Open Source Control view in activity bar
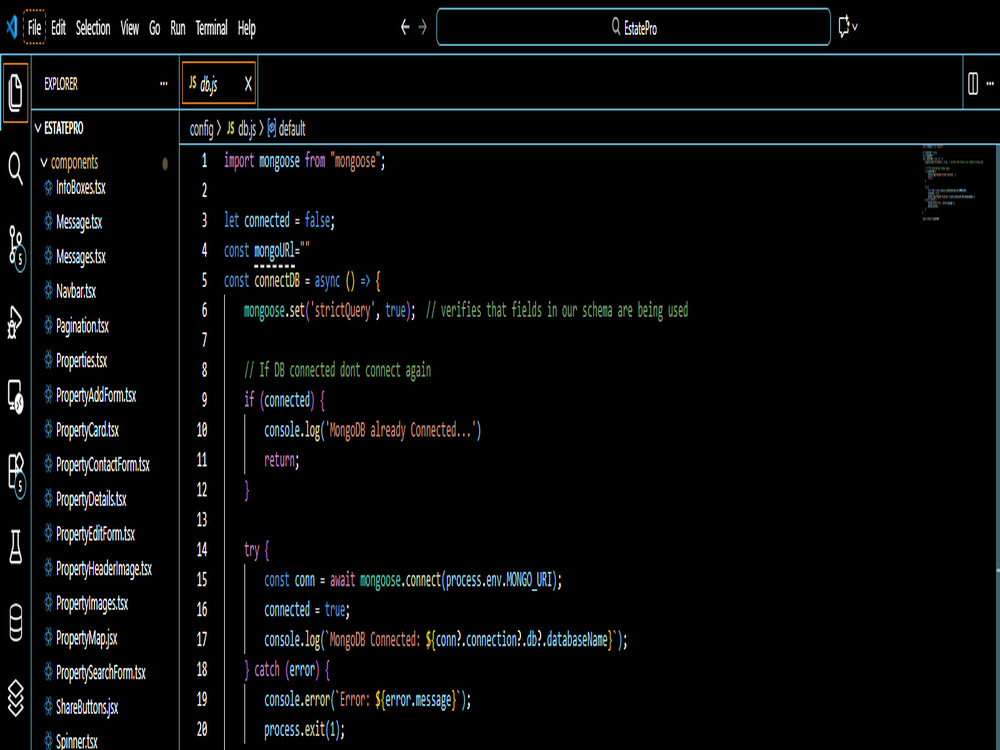This screenshot has height=750, width=1000. [16, 246]
